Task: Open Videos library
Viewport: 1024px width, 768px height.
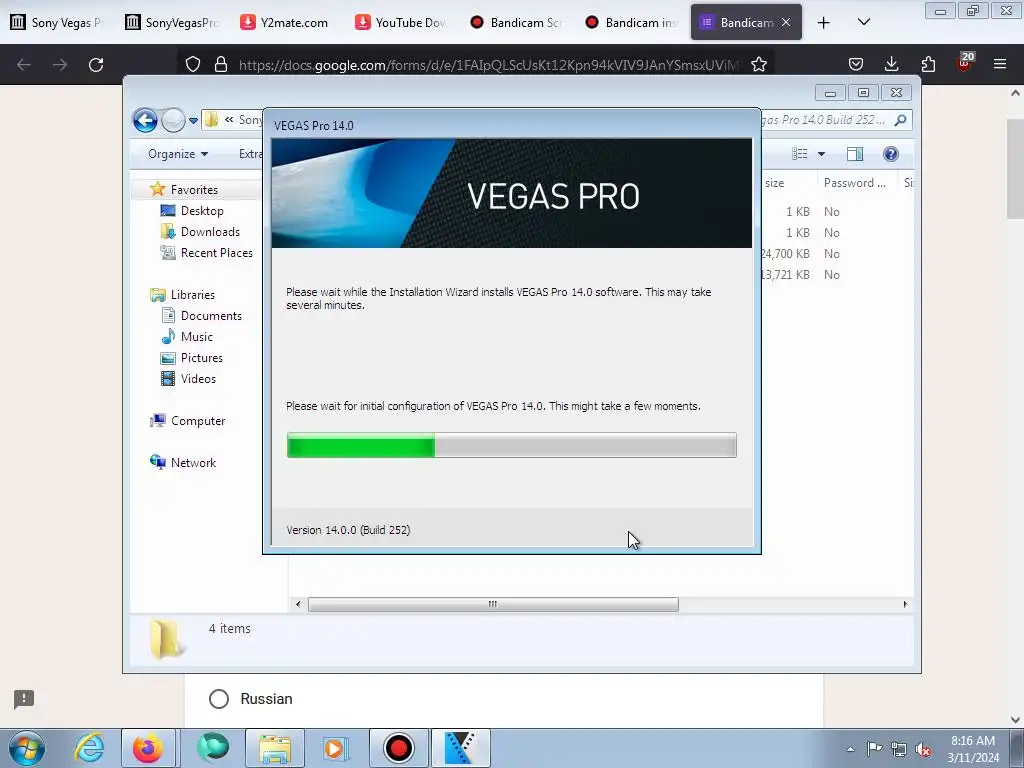Action: pos(198,379)
